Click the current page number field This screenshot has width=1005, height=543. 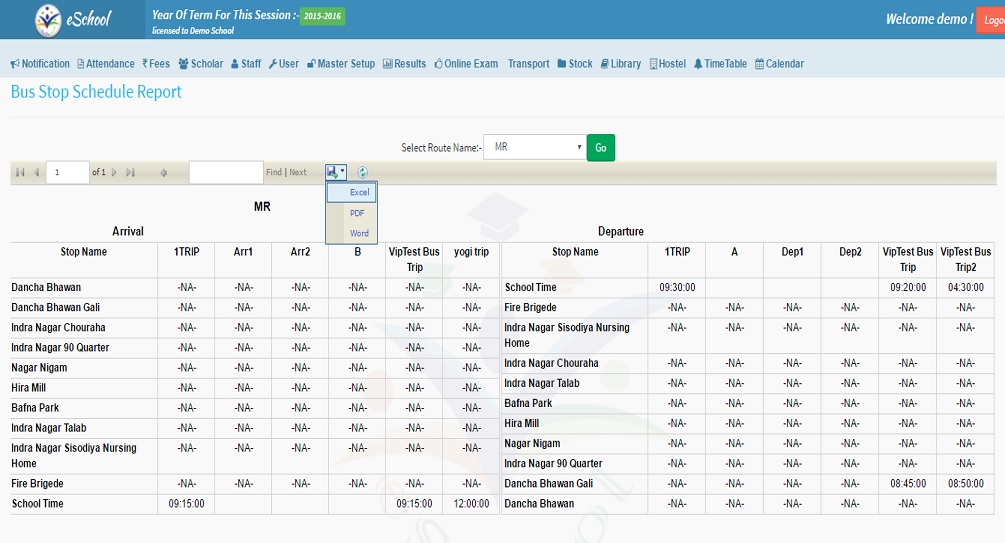pos(67,173)
